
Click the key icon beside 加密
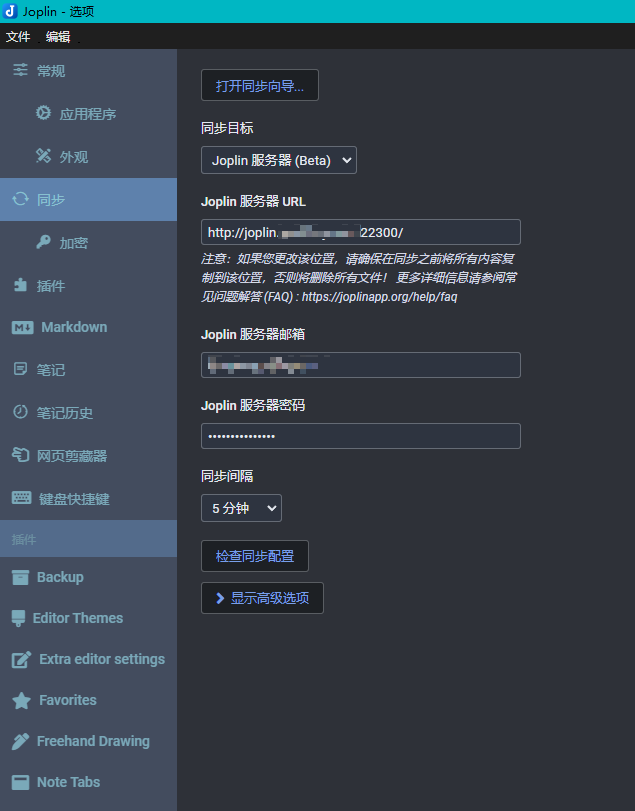click(43, 242)
